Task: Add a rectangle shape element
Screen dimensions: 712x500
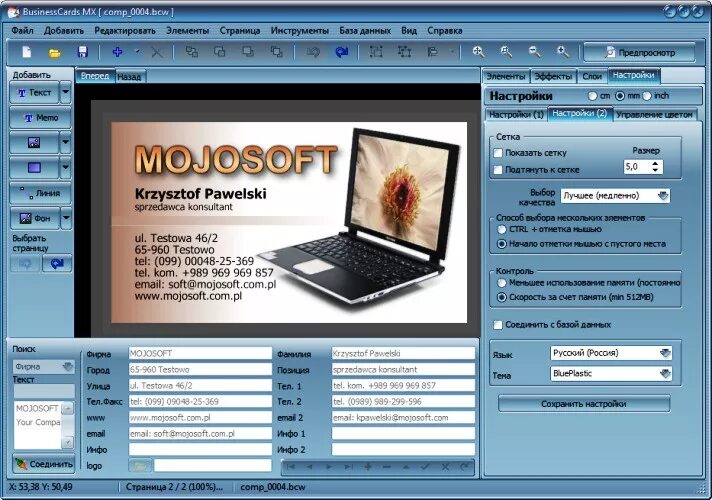Action: (35, 168)
